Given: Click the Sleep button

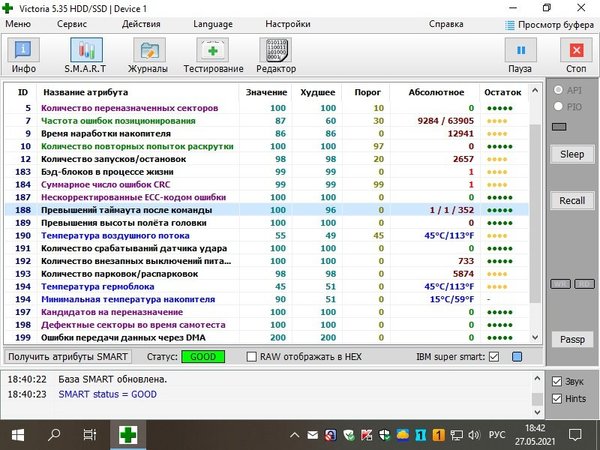Looking at the screenshot, I should pos(571,155).
